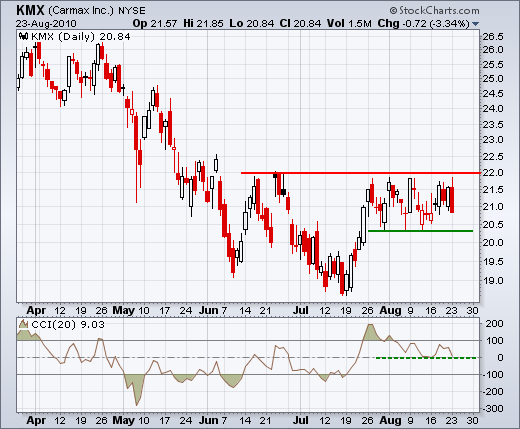
Task: Click the opening price 'Op 21.57'
Action: 155,24
